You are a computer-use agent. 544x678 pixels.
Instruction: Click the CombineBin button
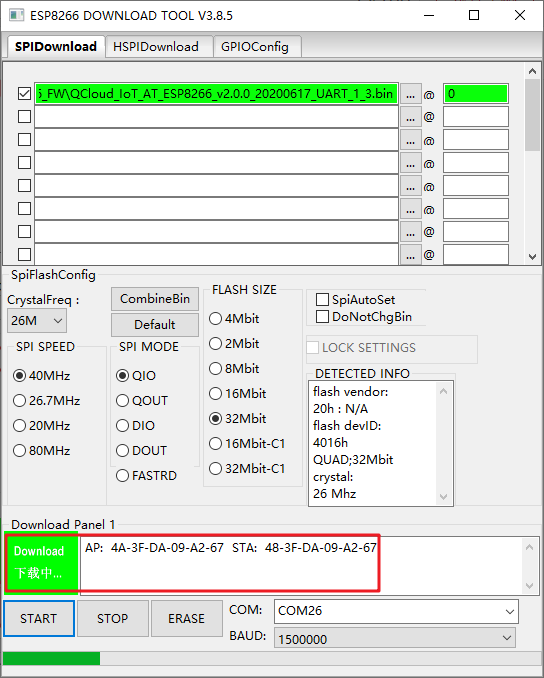click(155, 299)
